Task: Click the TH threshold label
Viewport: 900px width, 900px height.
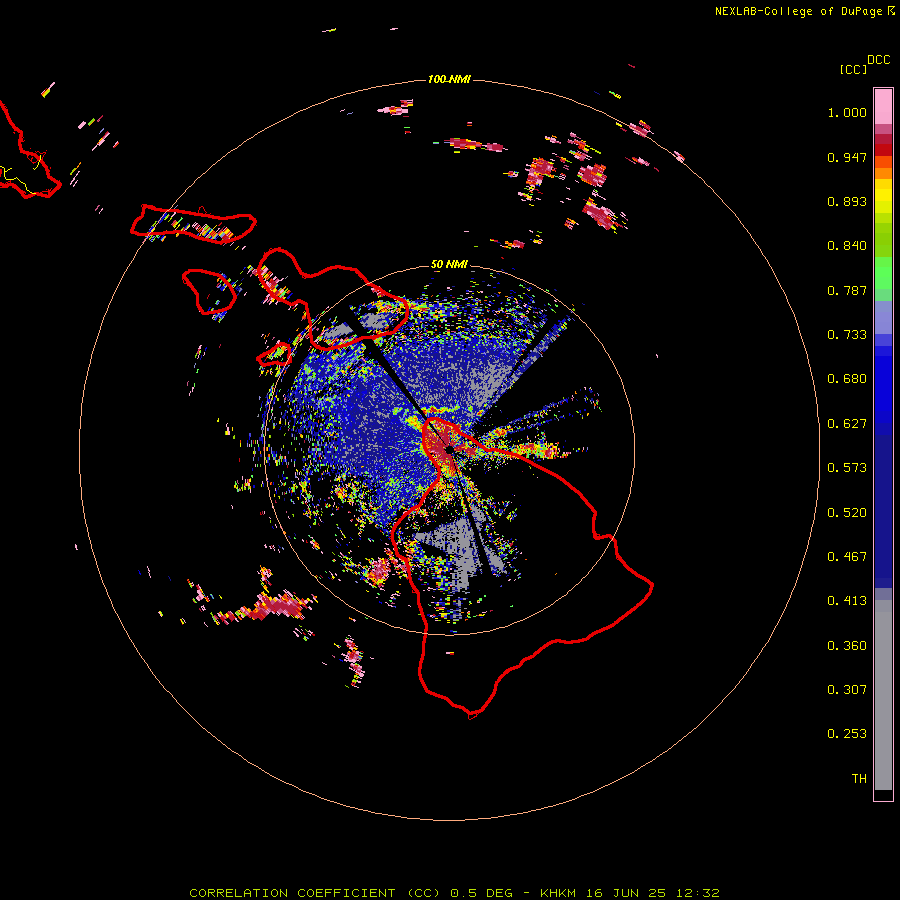Action: (x=859, y=779)
